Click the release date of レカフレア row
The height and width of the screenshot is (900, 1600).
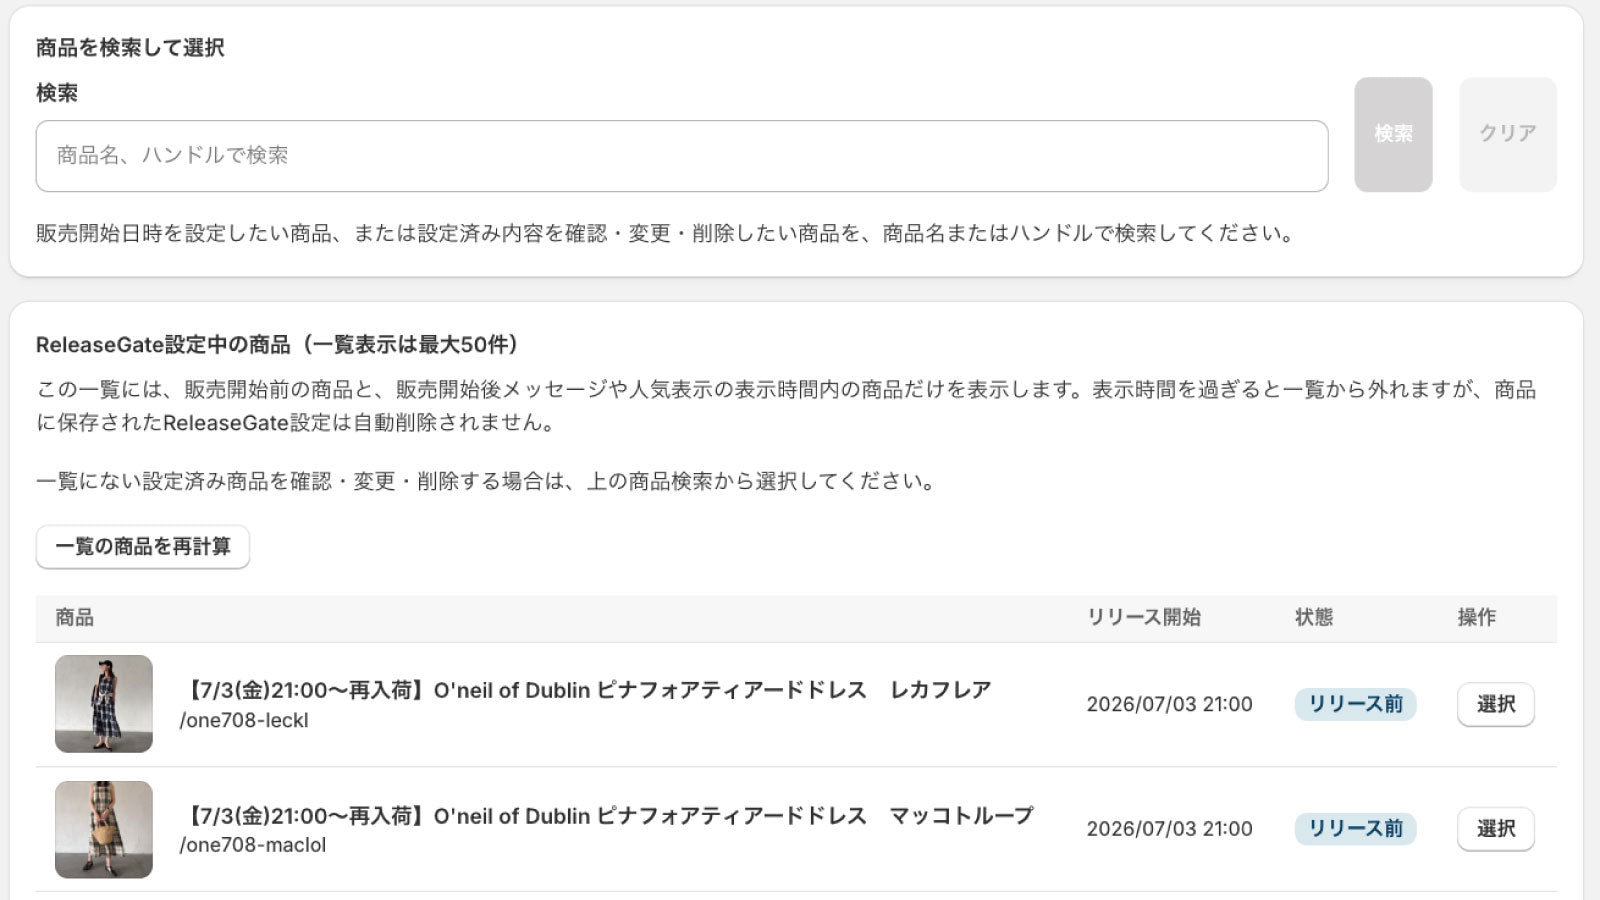pos(1169,704)
